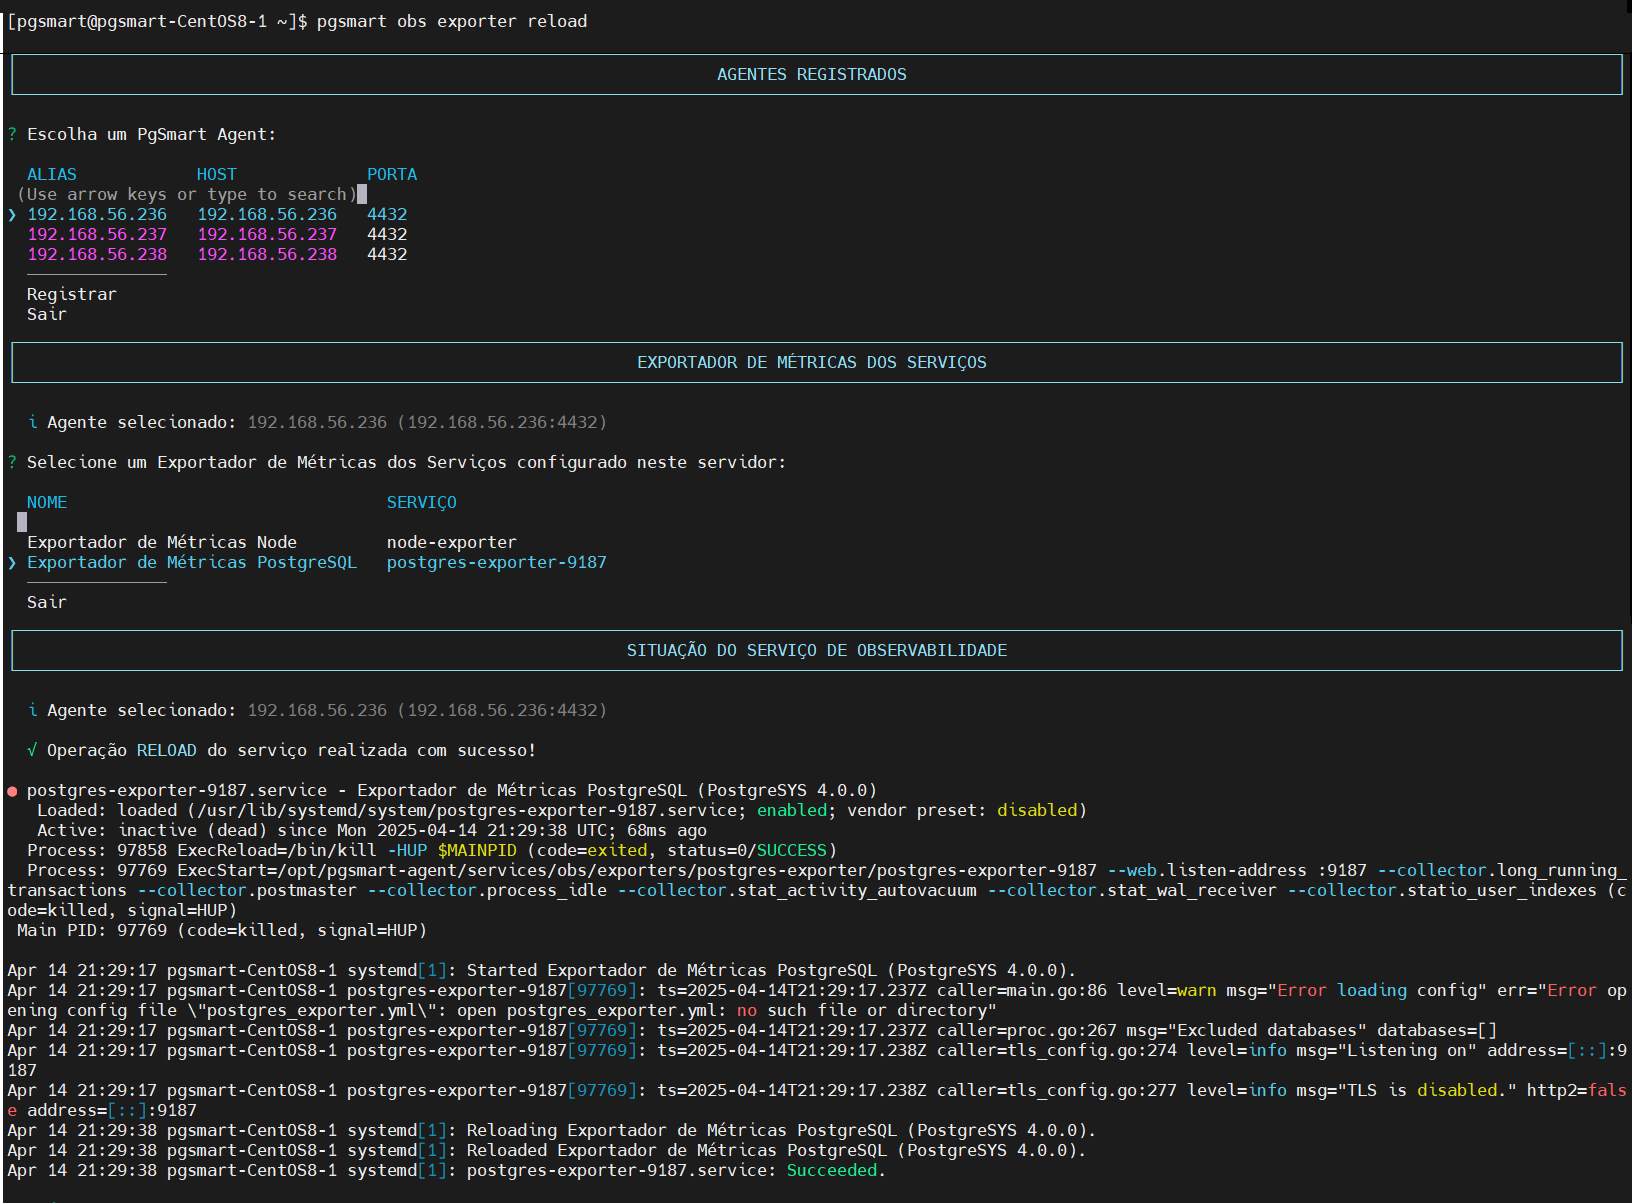Click the $MAINPID variable text

click(x=477, y=850)
